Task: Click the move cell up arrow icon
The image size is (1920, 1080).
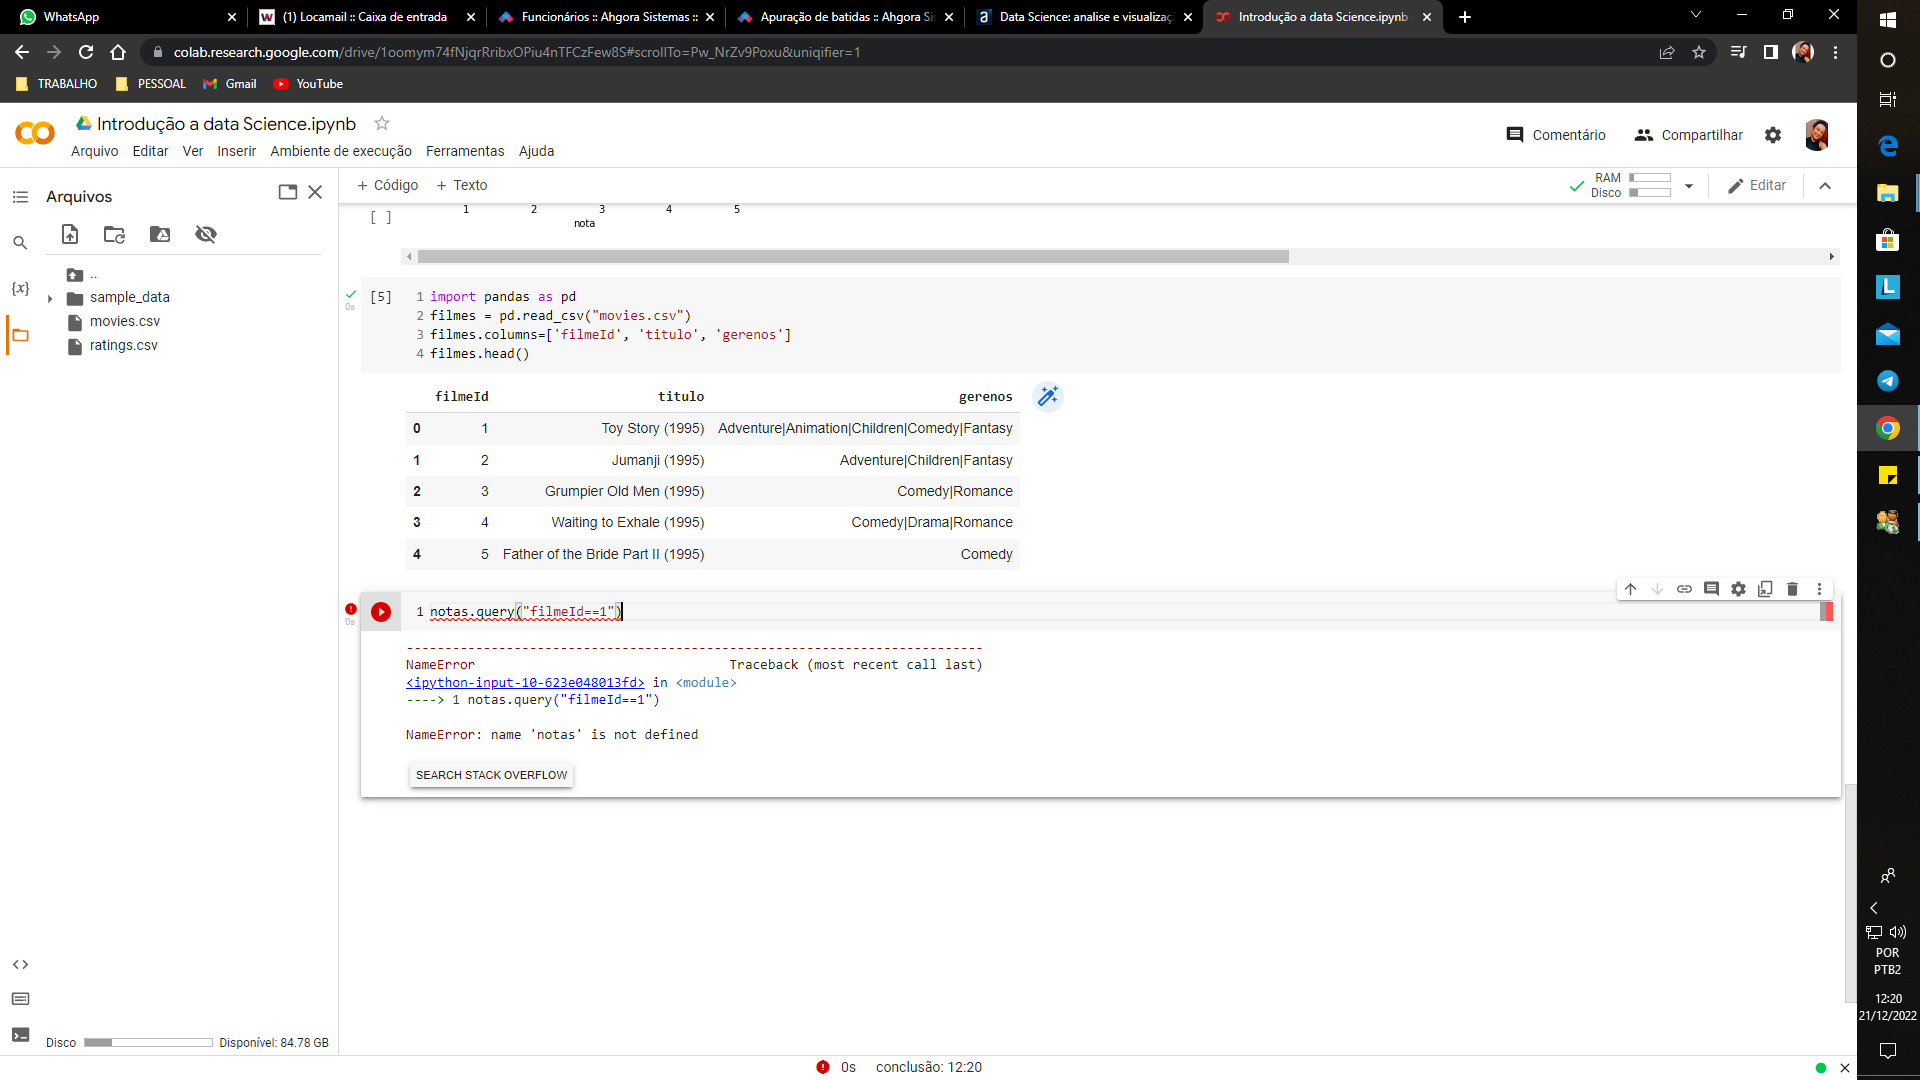Action: (1631, 589)
